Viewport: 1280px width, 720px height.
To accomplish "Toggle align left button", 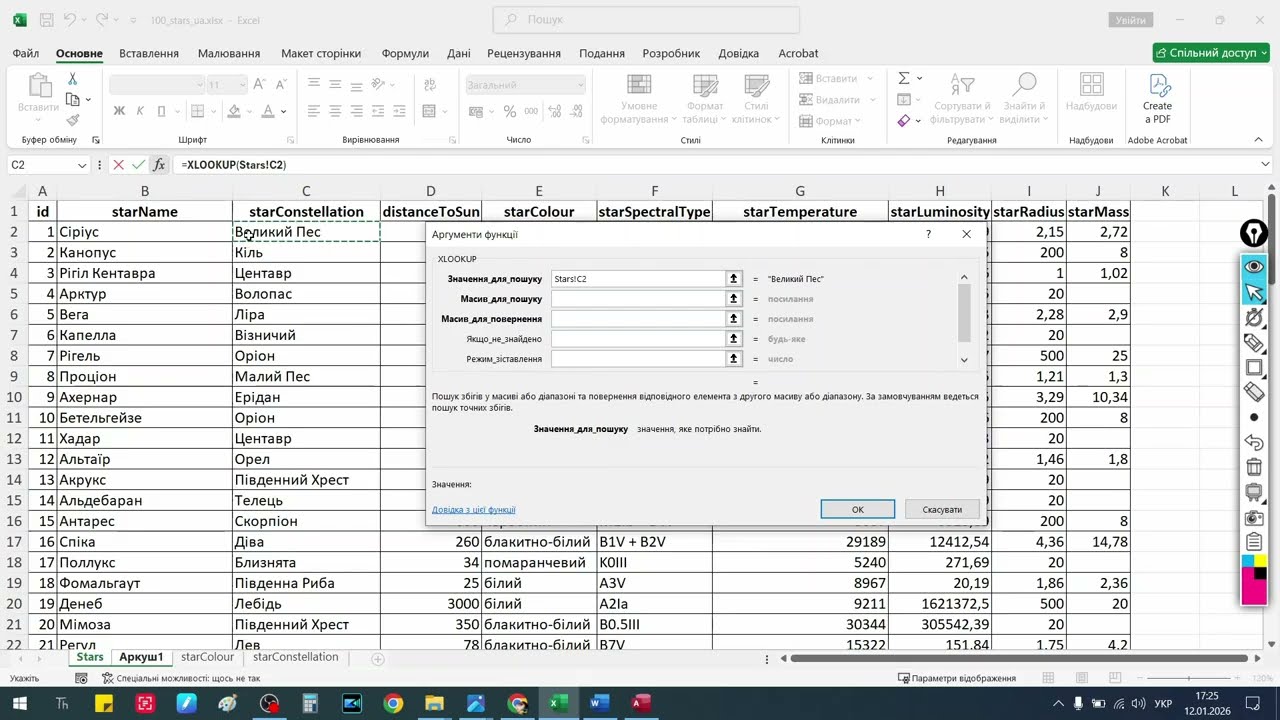I will (314, 111).
